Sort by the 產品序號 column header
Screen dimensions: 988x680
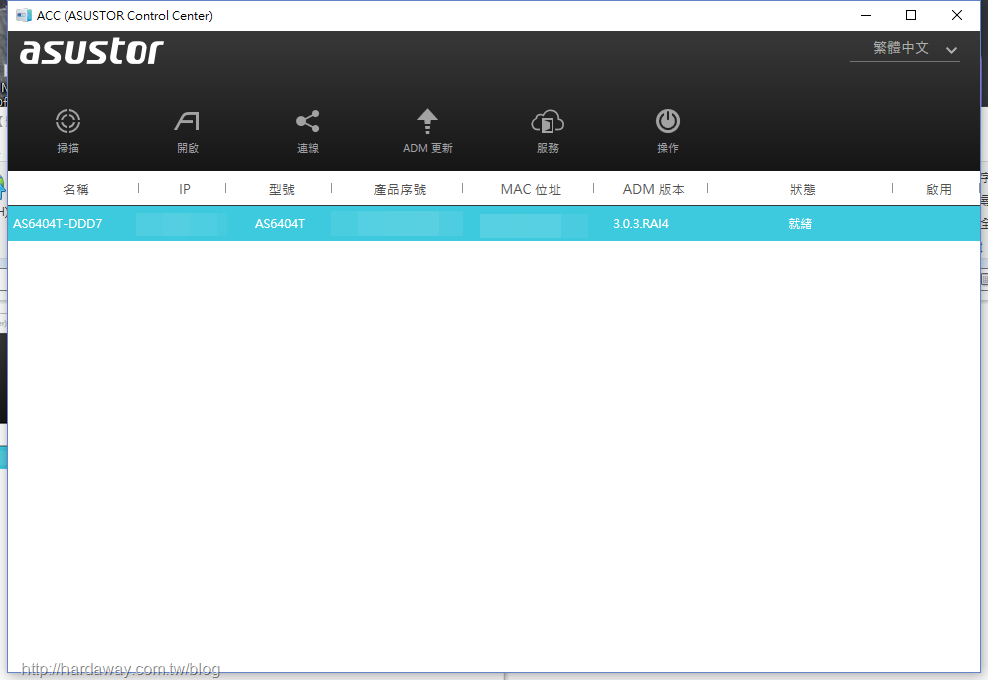coord(400,189)
